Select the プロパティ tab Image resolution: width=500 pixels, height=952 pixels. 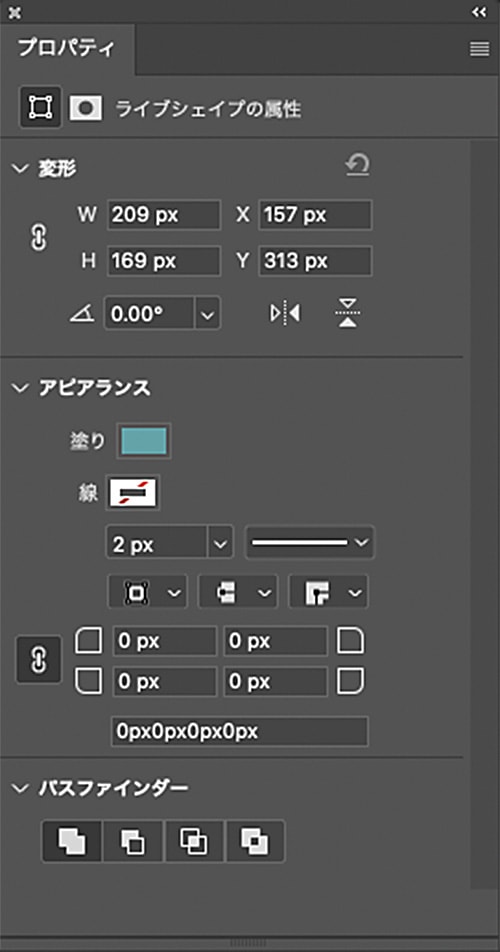pos(67,49)
